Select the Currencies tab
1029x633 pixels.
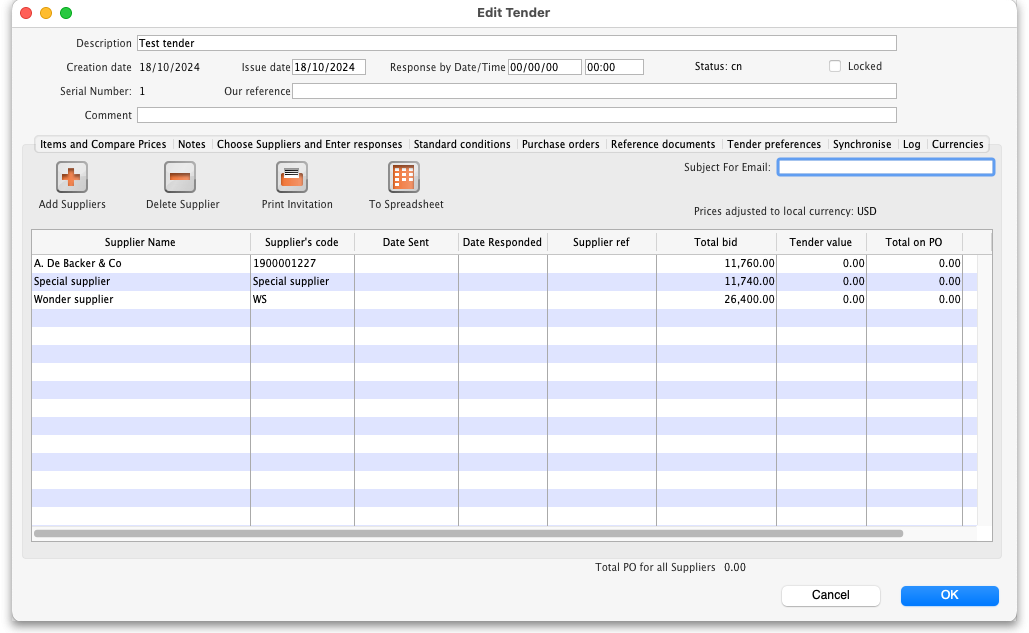pyautogui.click(x=957, y=144)
